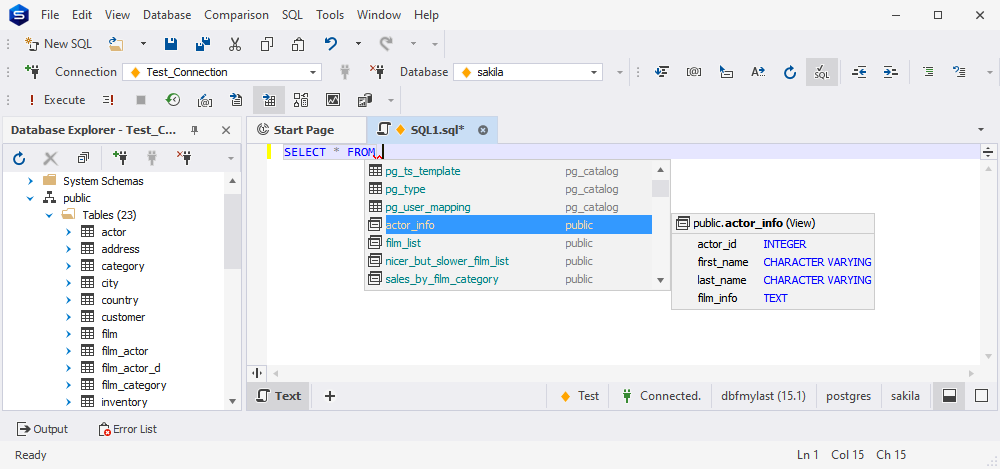Collapse the Tables (23) folder
Screen dimensions: 1000x469
coord(48,216)
